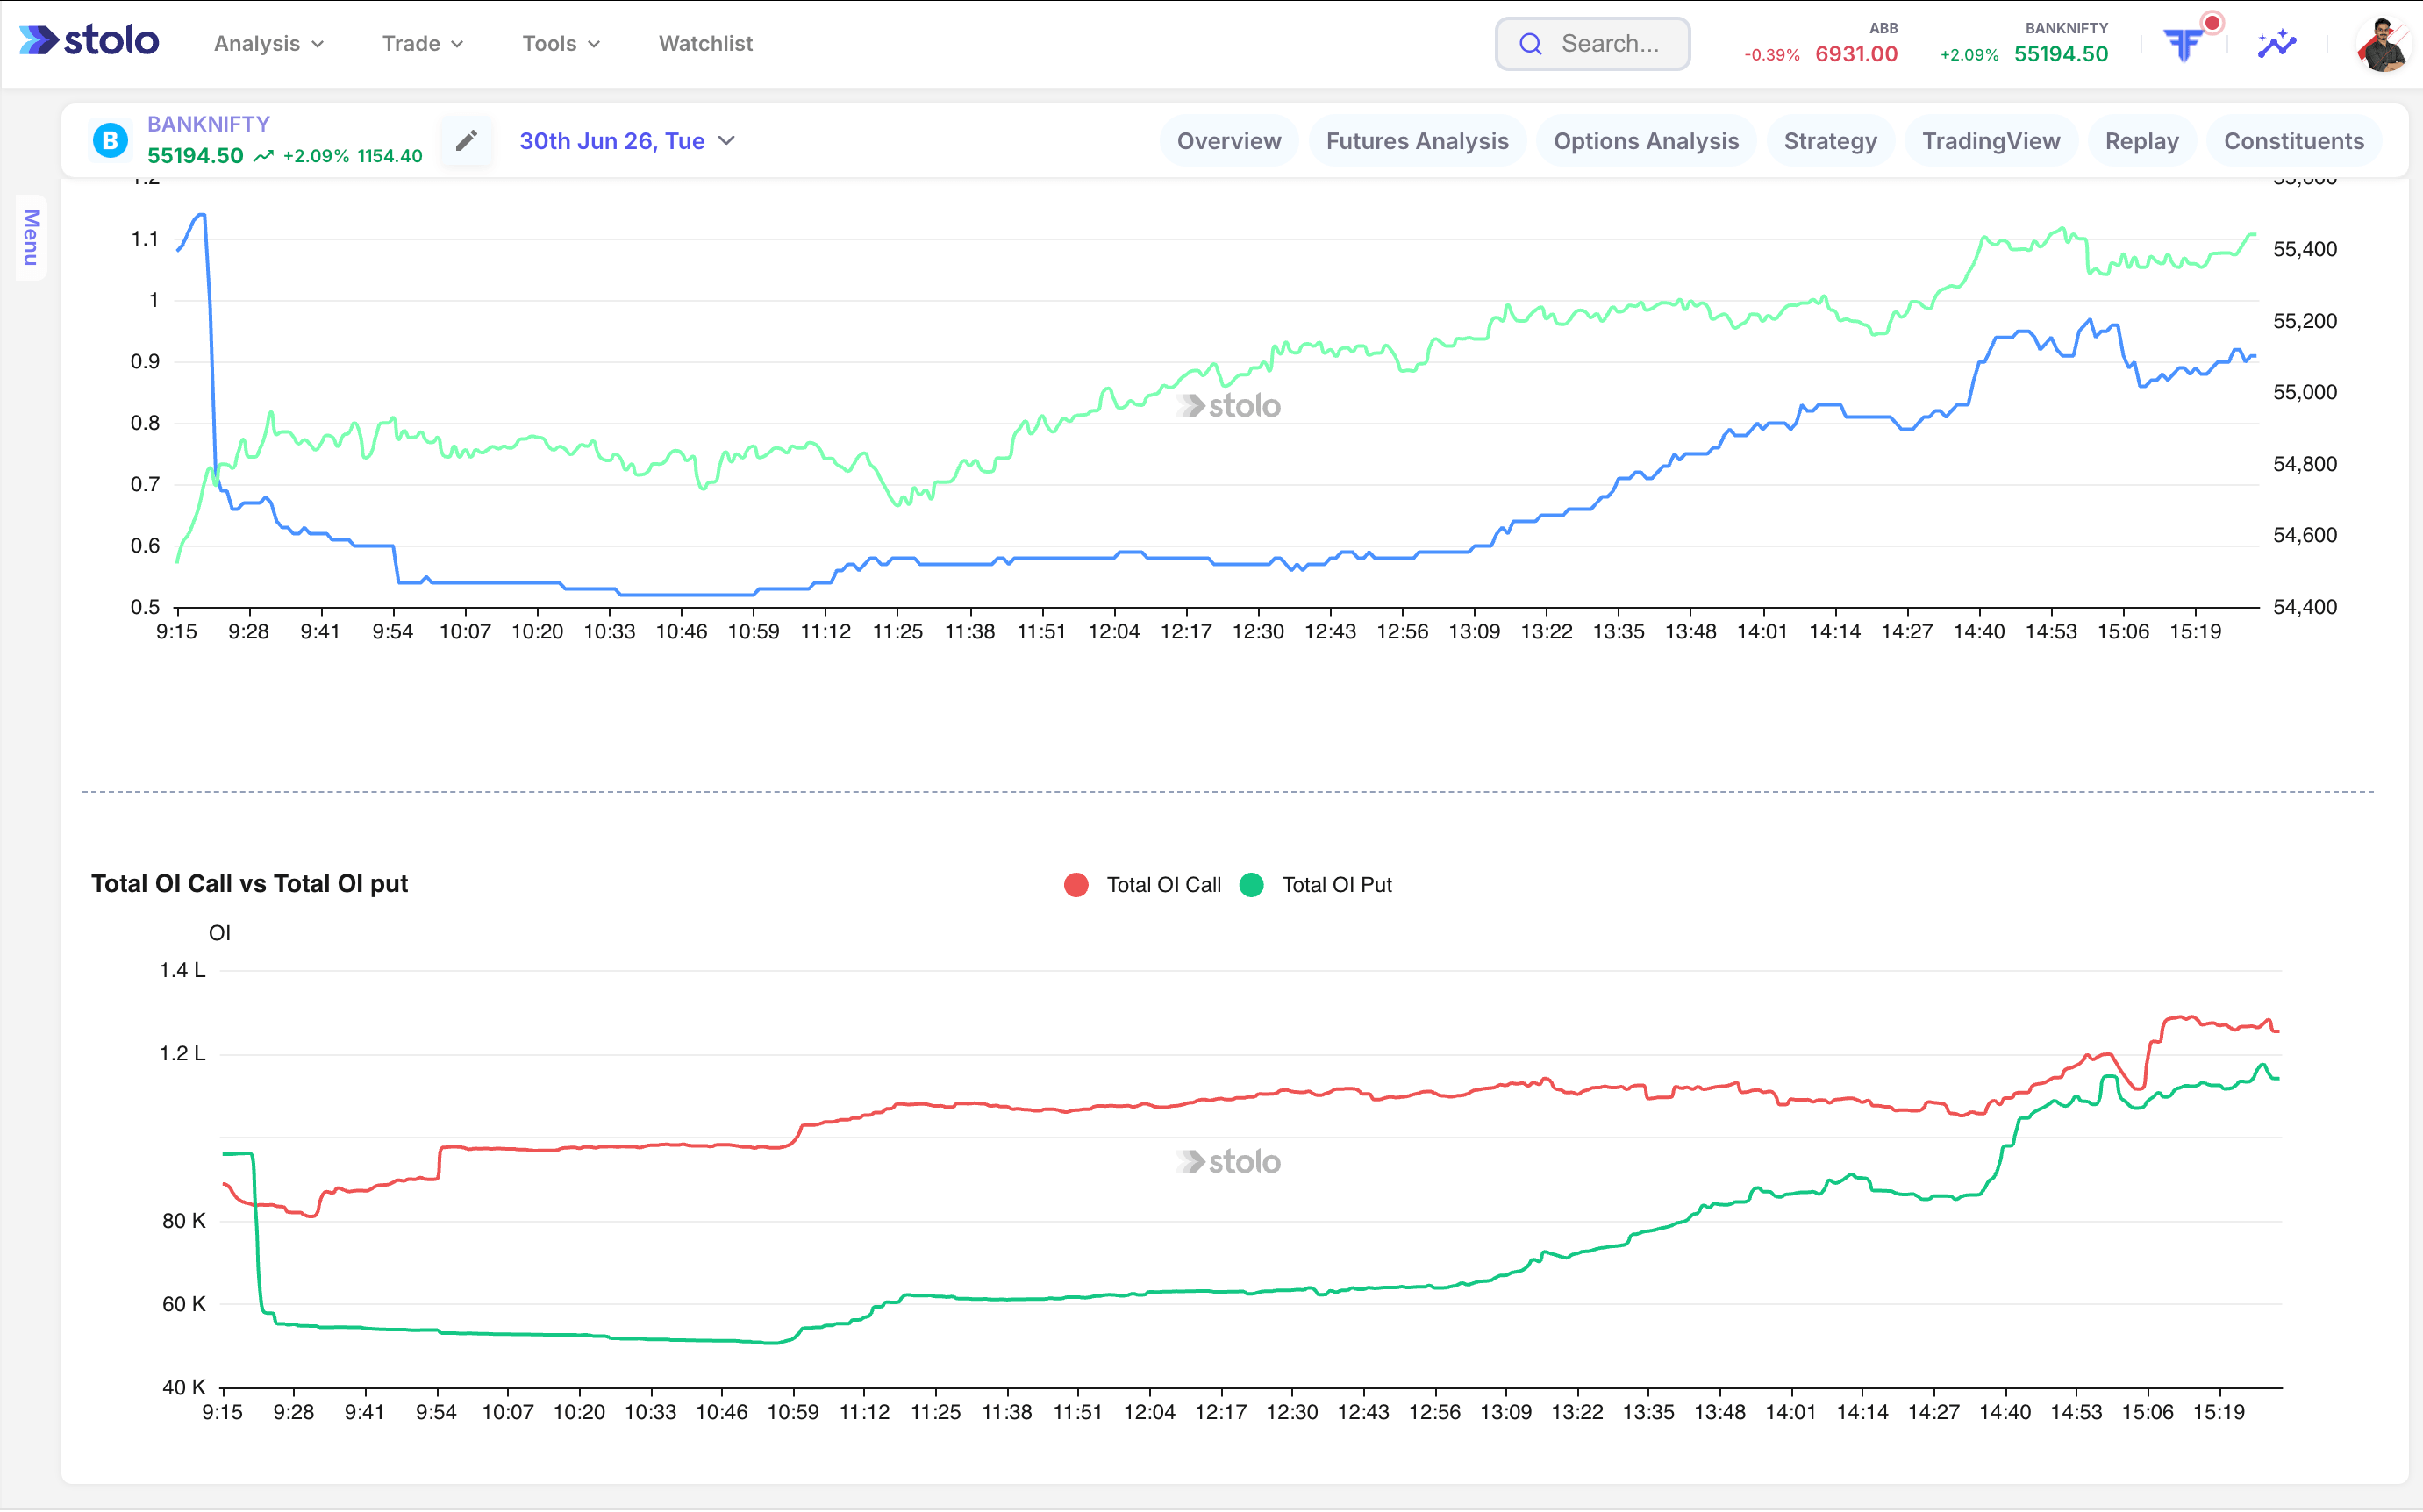Go to the Watchlist page

coord(705,43)
